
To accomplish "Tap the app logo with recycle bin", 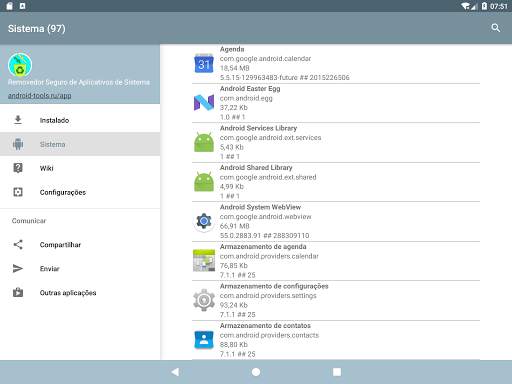I will (20, 65).
